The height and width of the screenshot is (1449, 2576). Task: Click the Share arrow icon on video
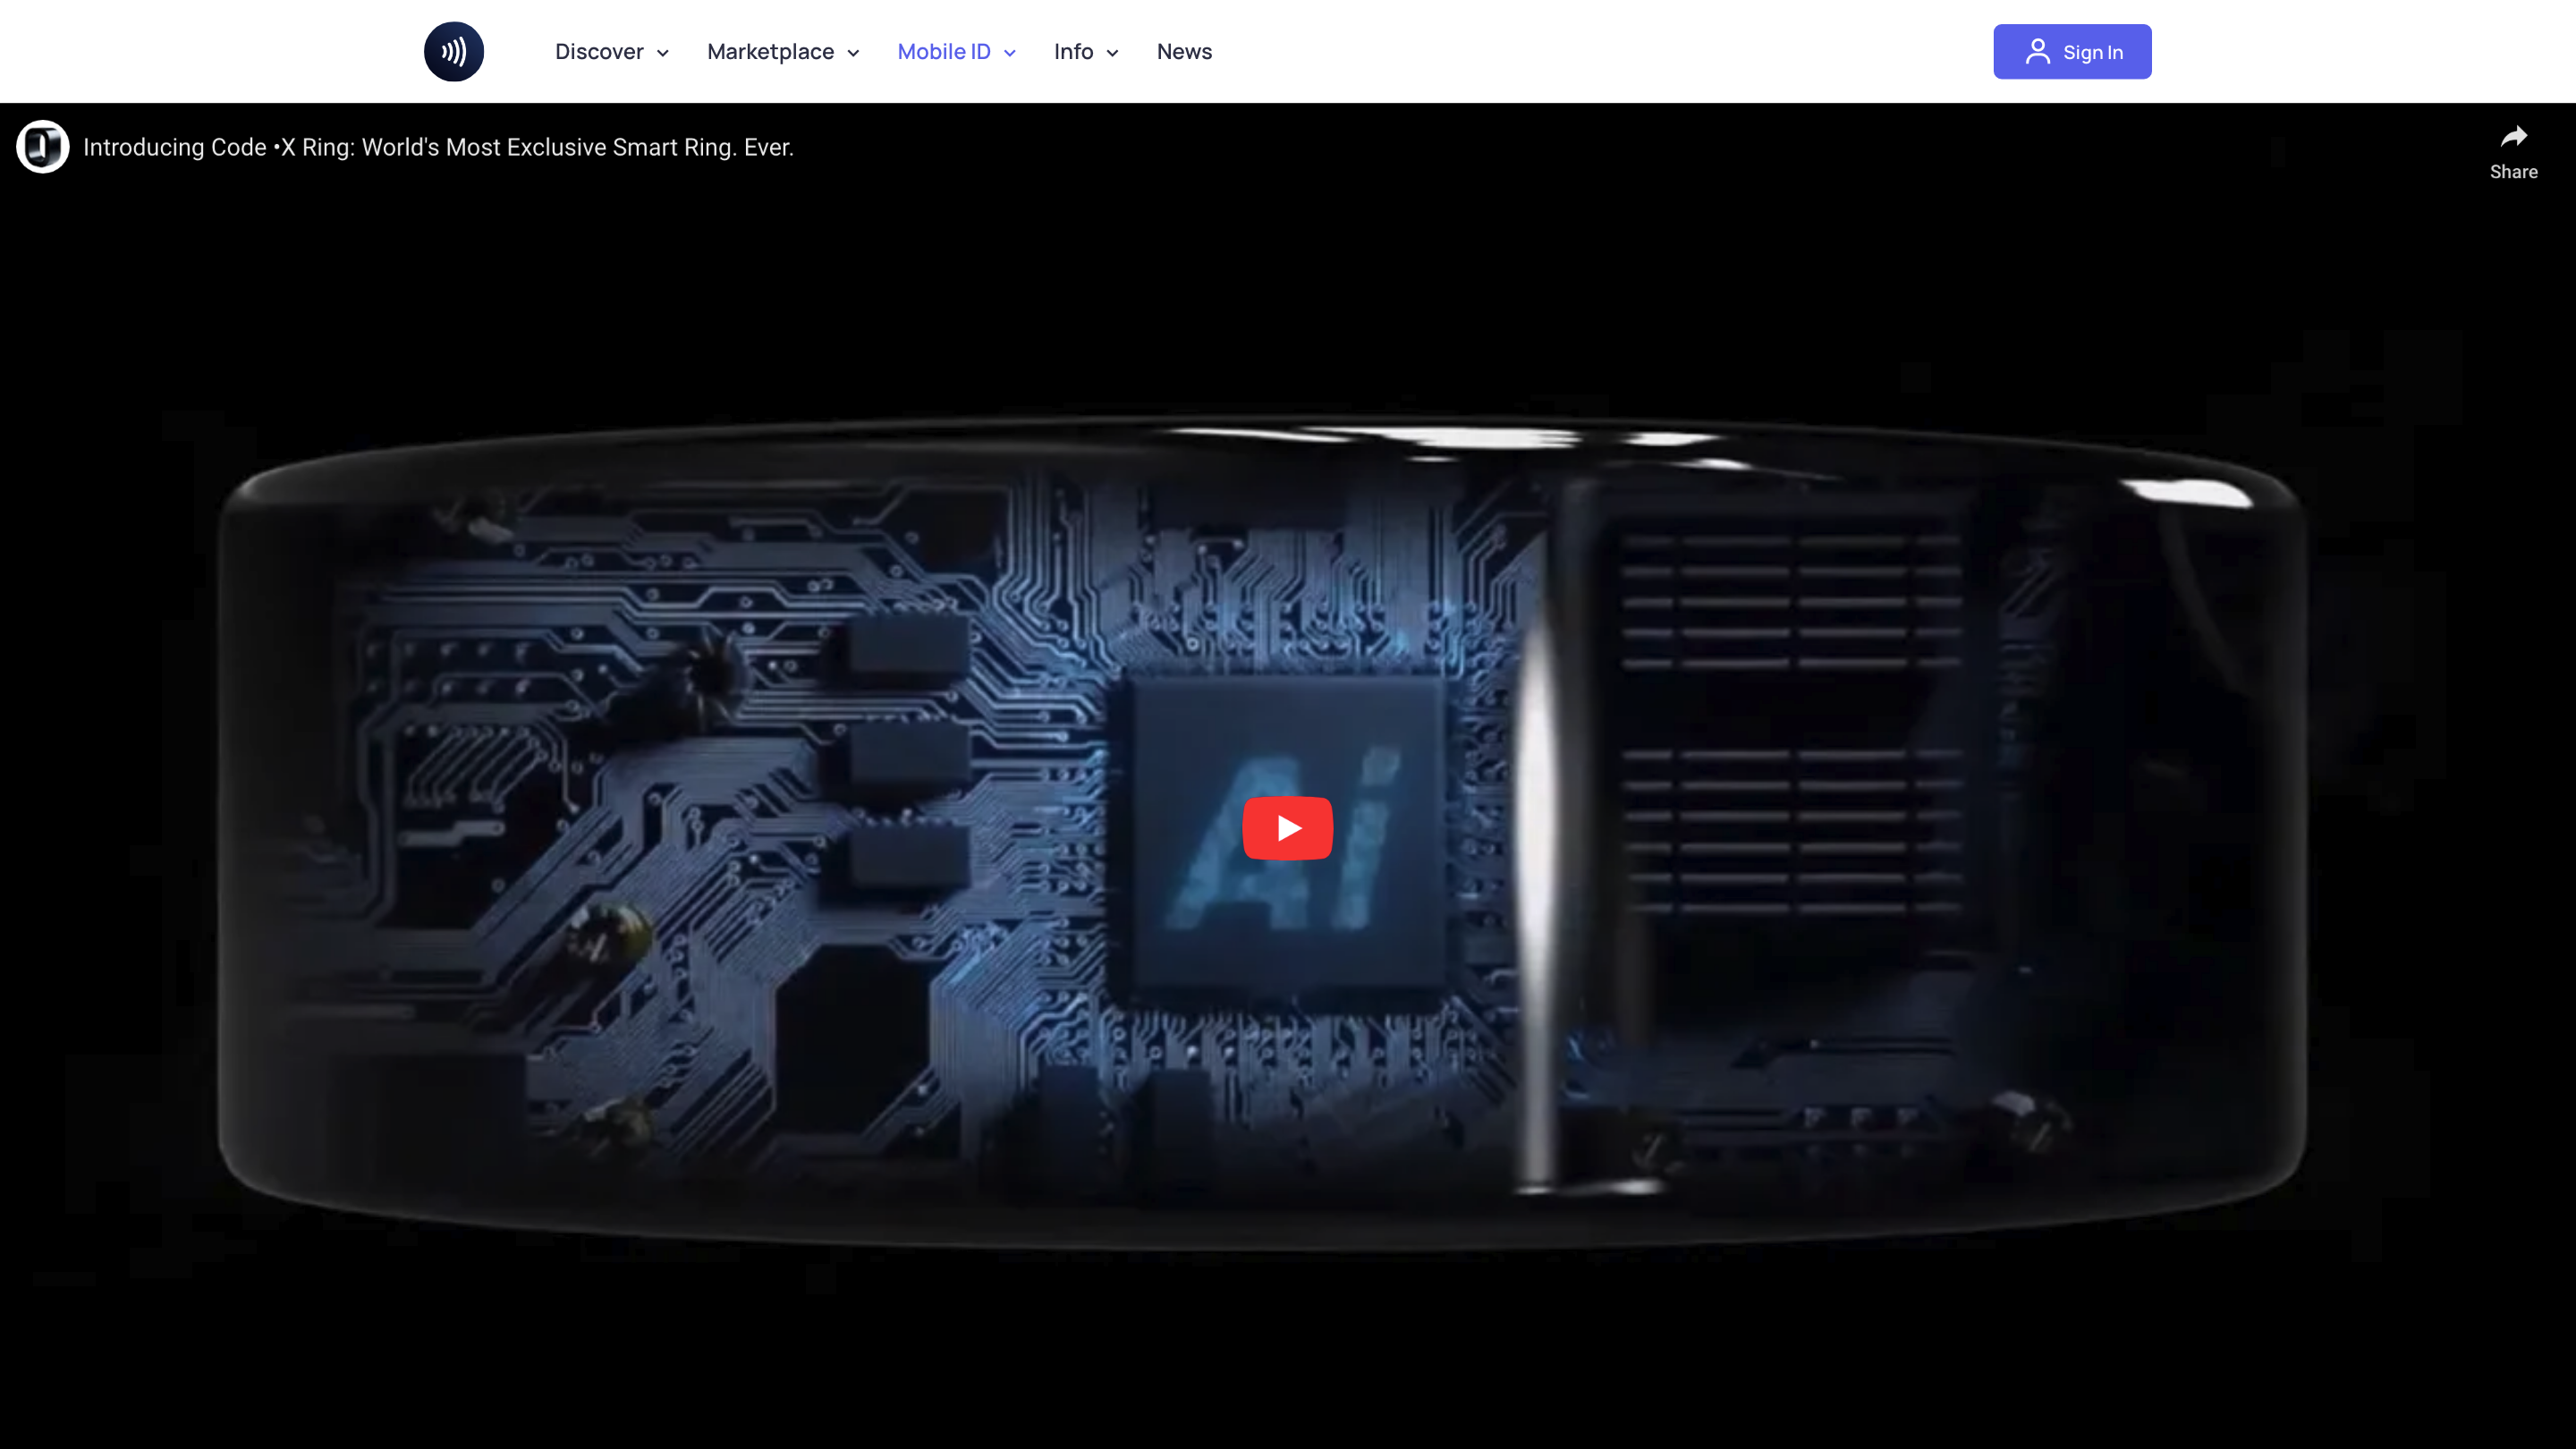click(x=2513, y=136)
